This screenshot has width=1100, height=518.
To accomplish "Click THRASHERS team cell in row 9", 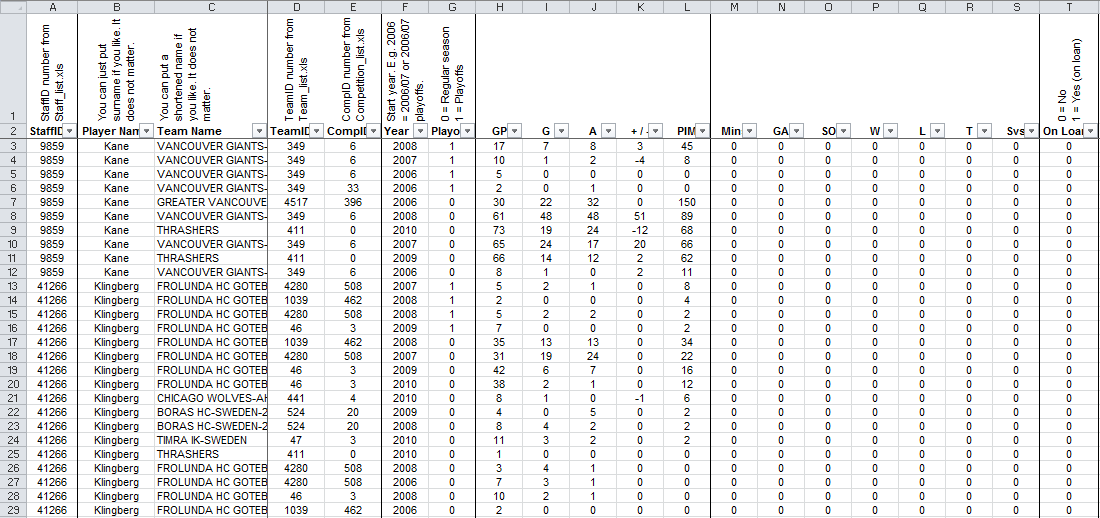I will tap(210, 230).
